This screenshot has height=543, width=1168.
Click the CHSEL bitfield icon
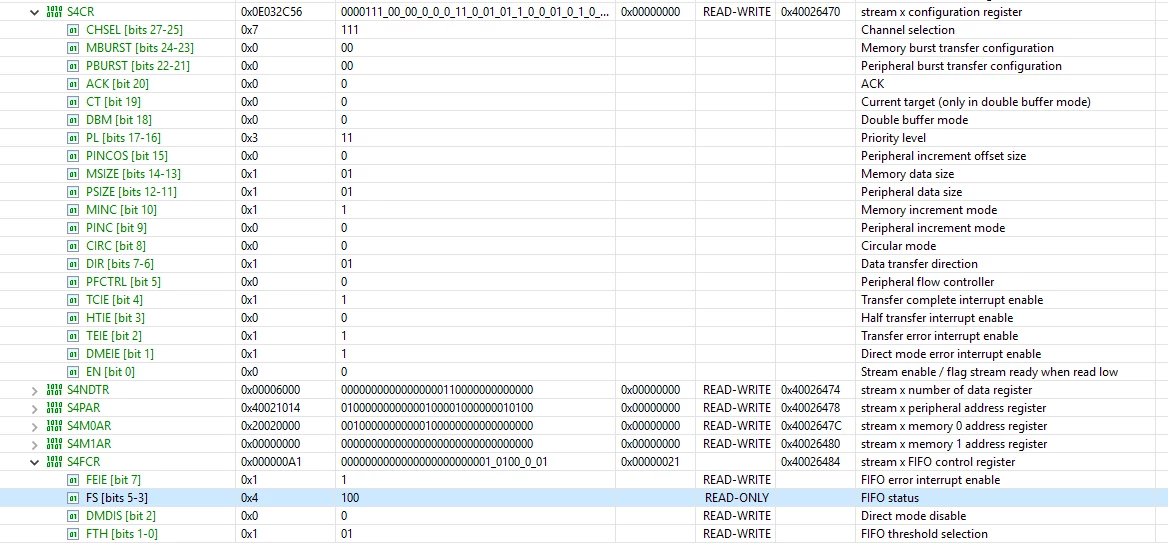click(73, 30)
